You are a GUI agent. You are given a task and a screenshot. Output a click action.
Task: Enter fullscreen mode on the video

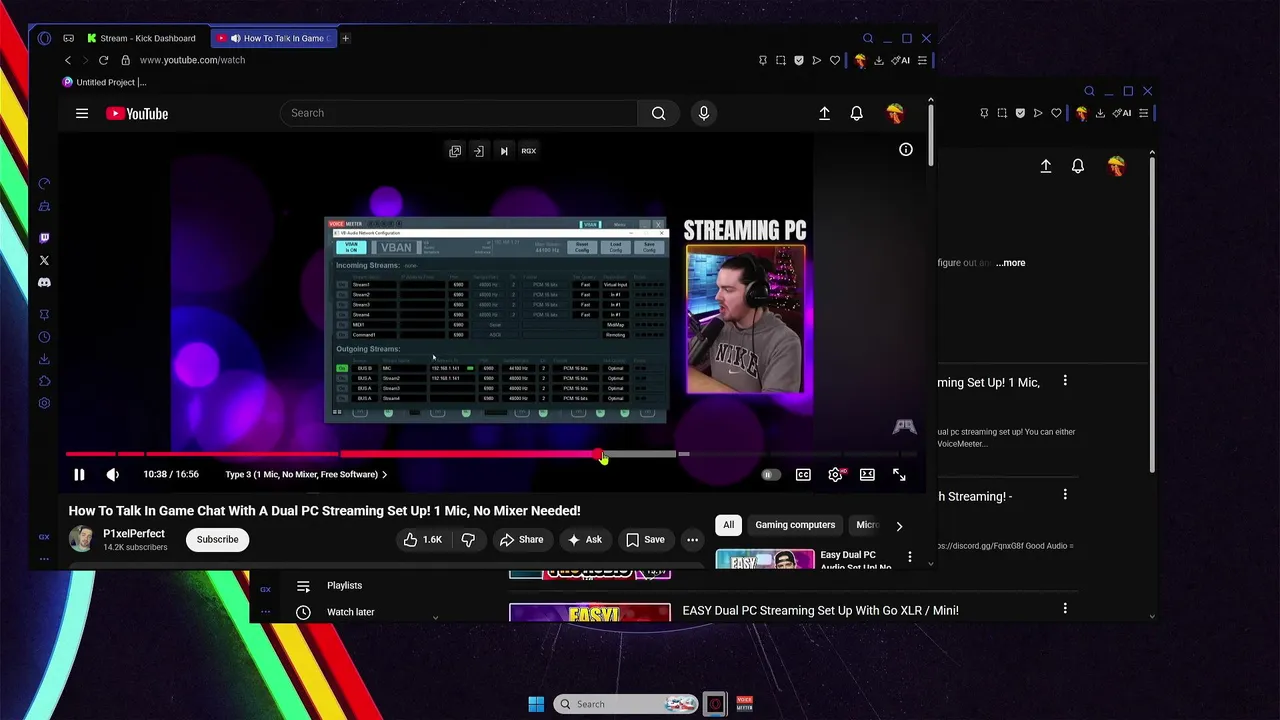point(899,475)
